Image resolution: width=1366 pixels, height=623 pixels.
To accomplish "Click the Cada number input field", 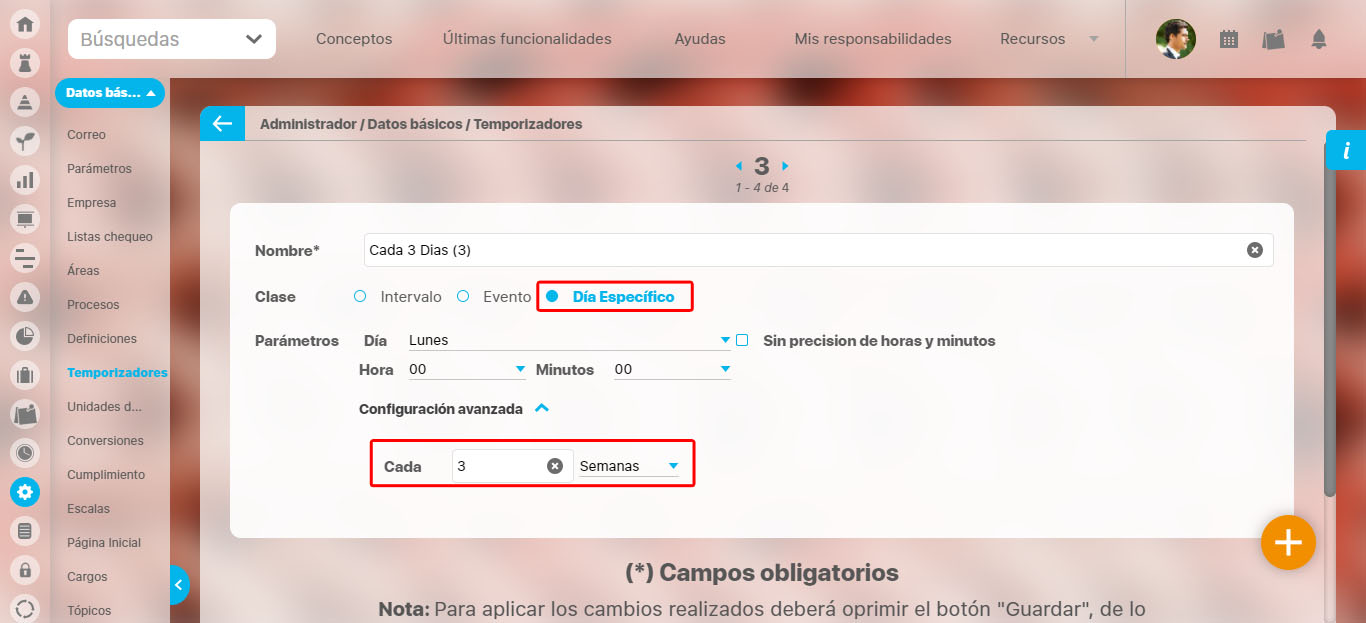I will 499,466.
